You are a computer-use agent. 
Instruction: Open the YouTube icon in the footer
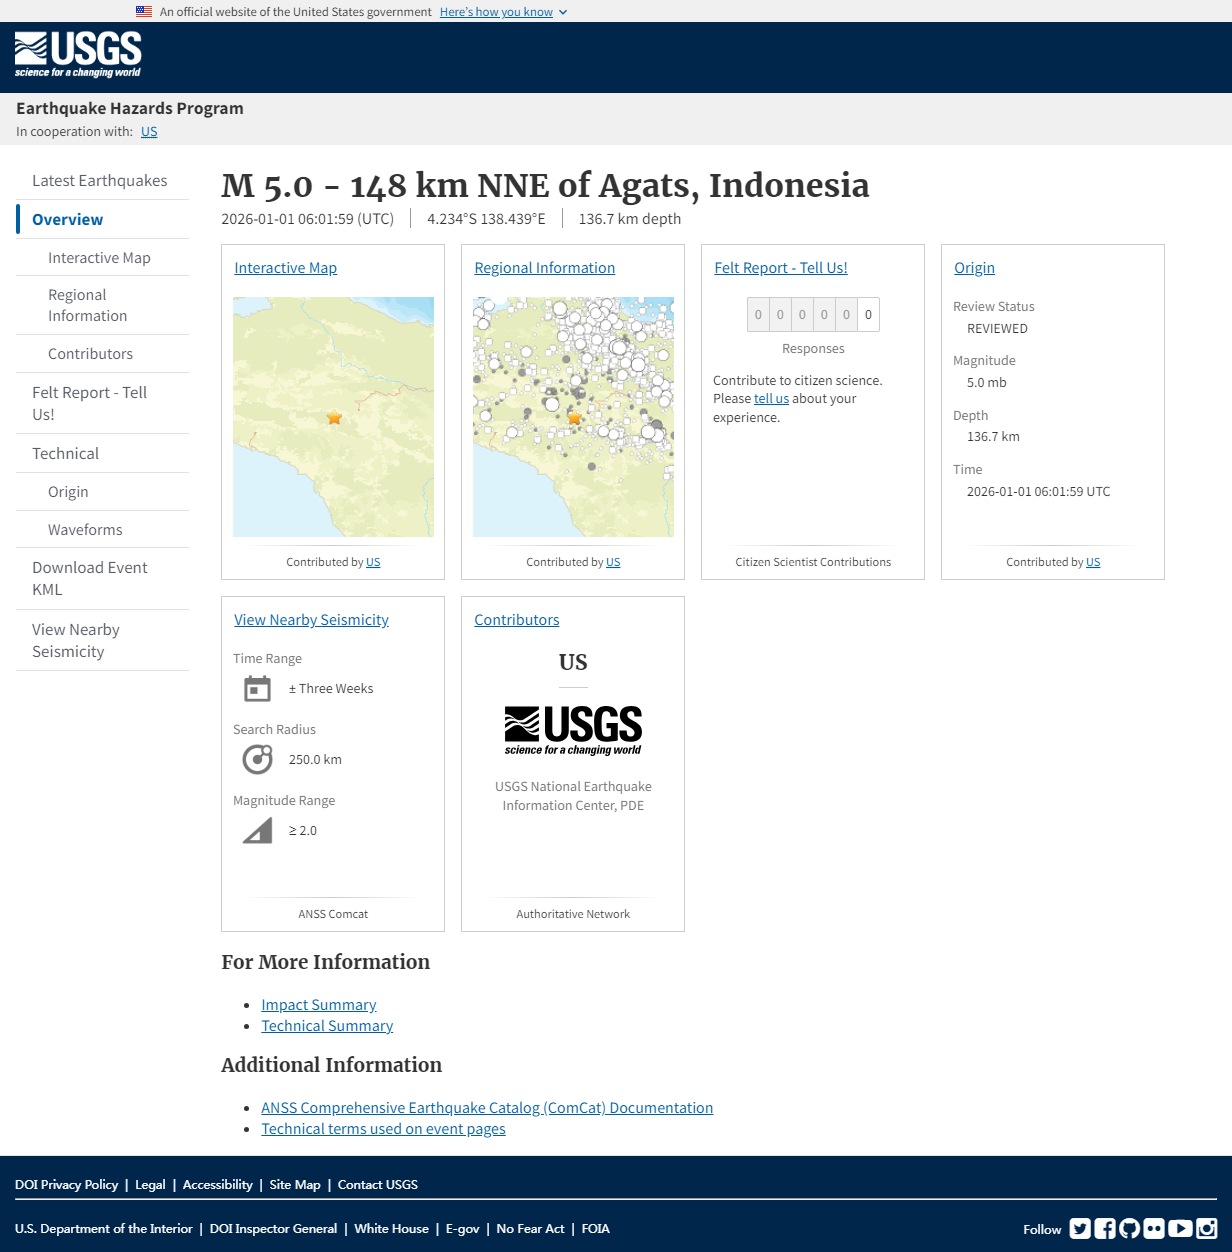(x=1180, y=1228)
